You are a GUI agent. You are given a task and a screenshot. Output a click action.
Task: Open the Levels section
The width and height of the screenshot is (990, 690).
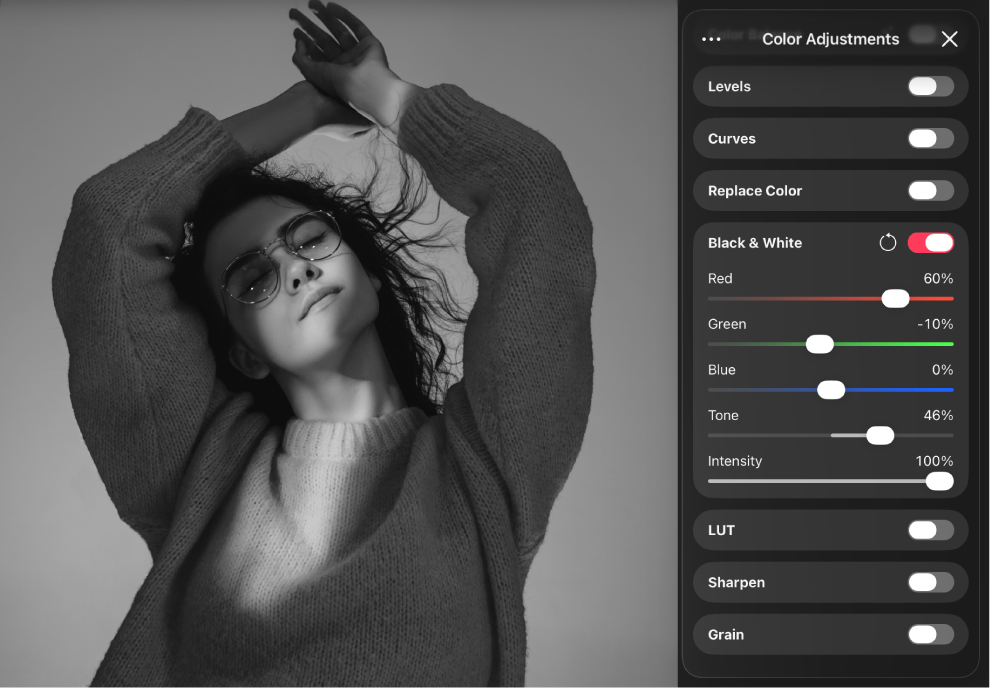tap(729, 86)
